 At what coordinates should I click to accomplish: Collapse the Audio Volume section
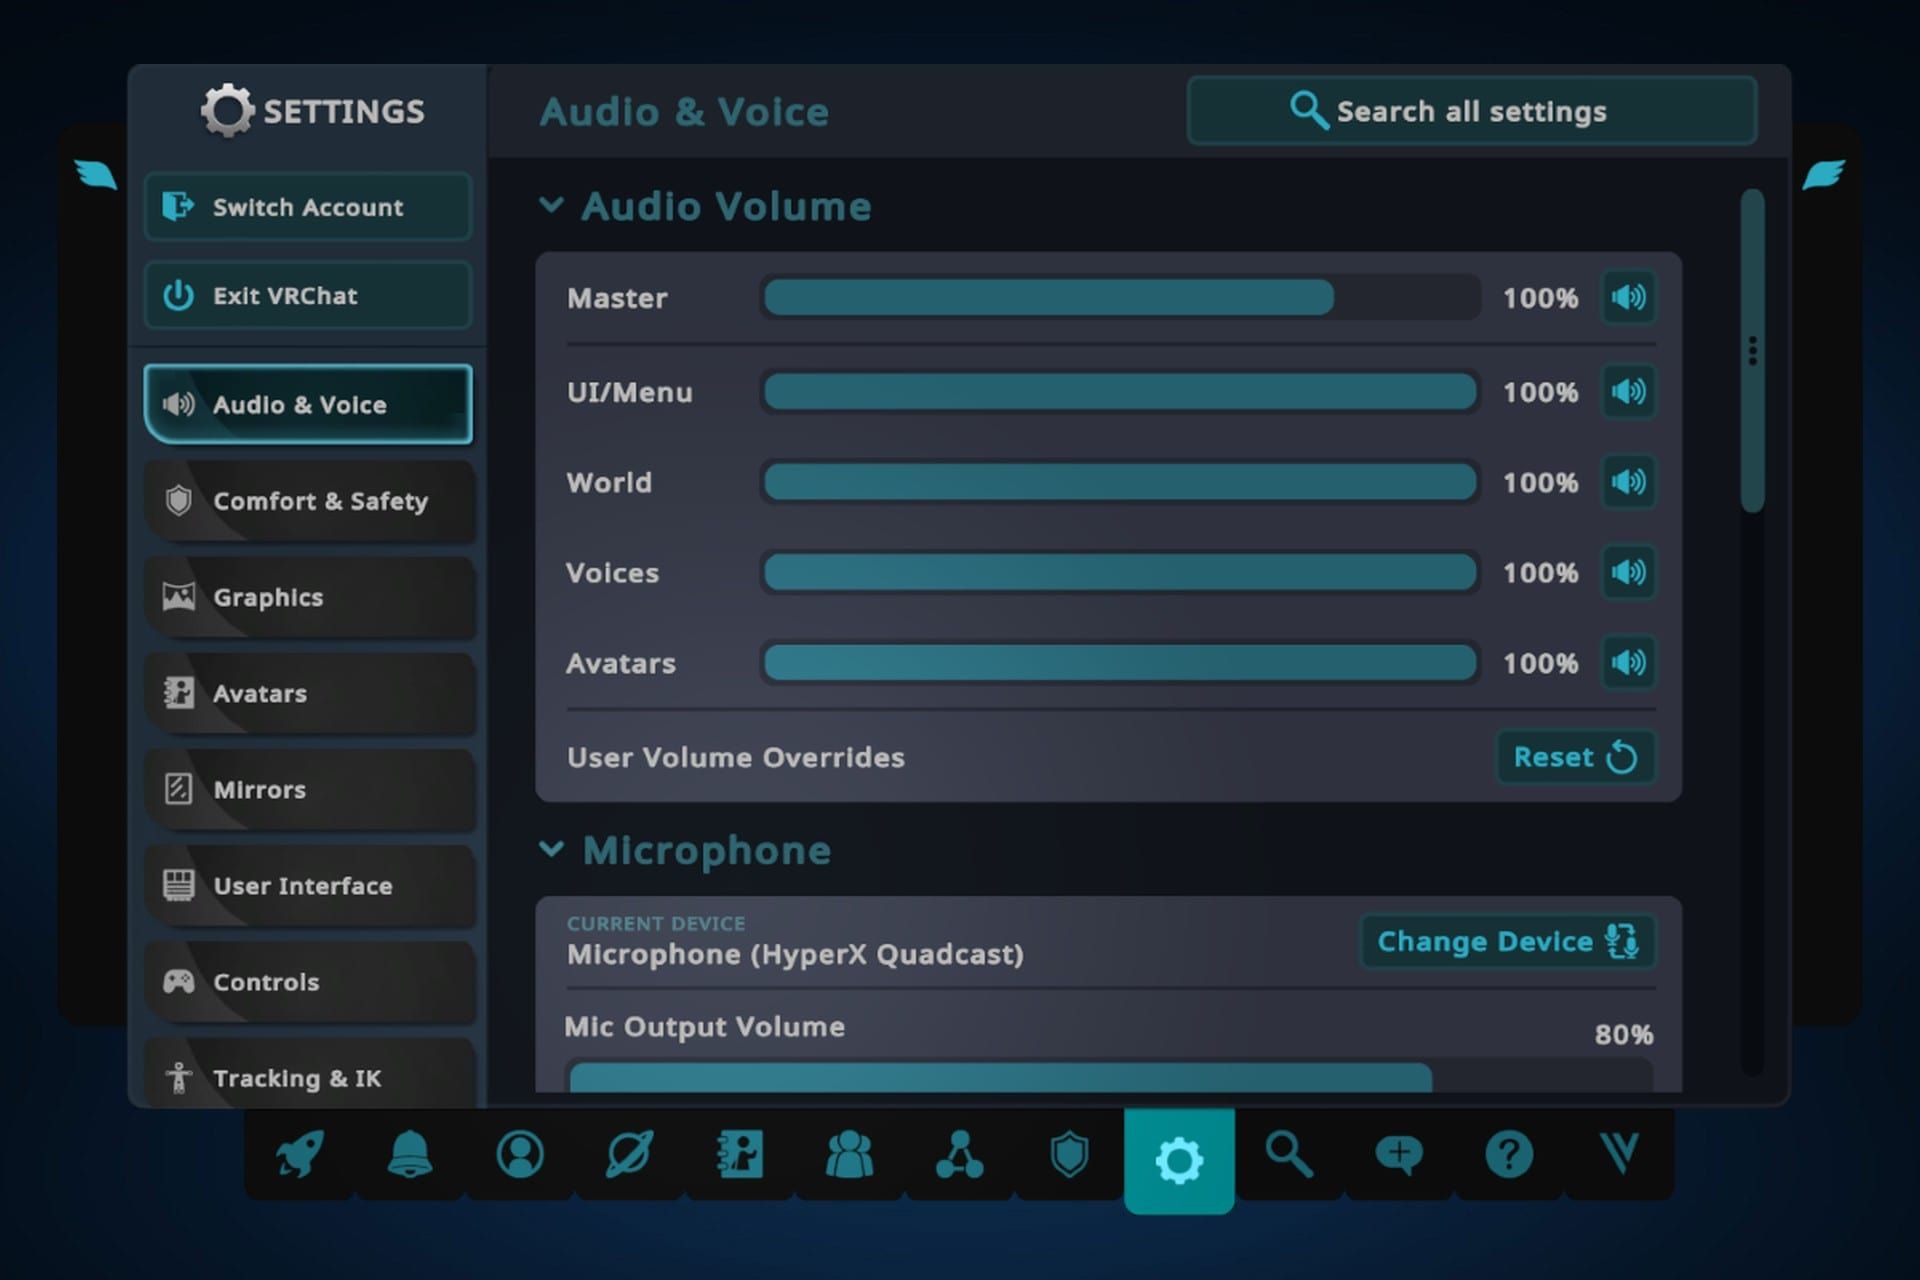pyautogui.click(x=553, y=204)
